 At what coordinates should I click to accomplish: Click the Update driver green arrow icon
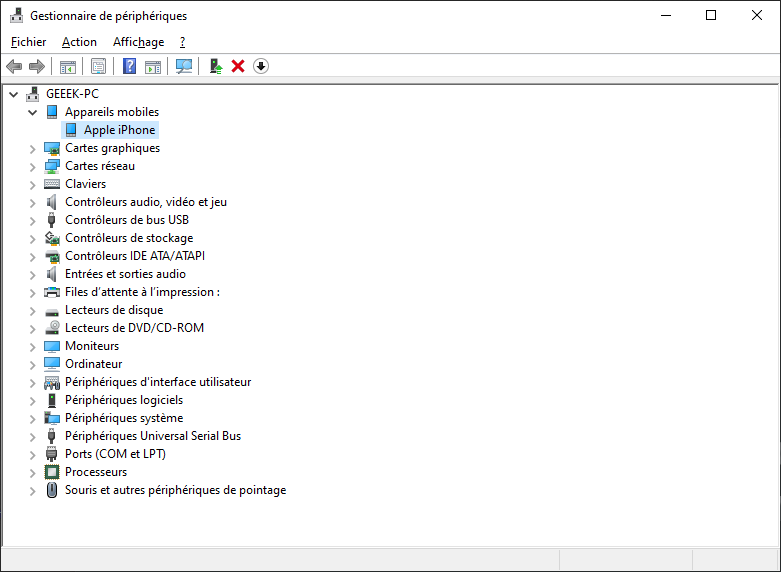click(x=215, y=66)
